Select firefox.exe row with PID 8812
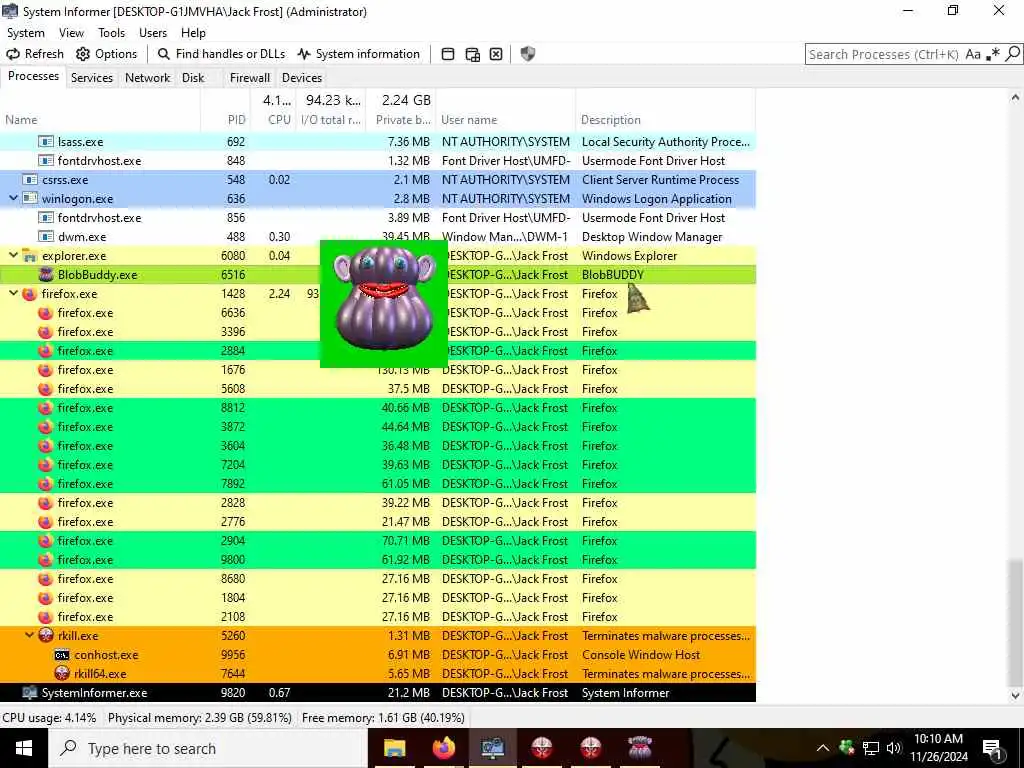Viewport: 1024px width, 768px height. click(x=377, y=408)
